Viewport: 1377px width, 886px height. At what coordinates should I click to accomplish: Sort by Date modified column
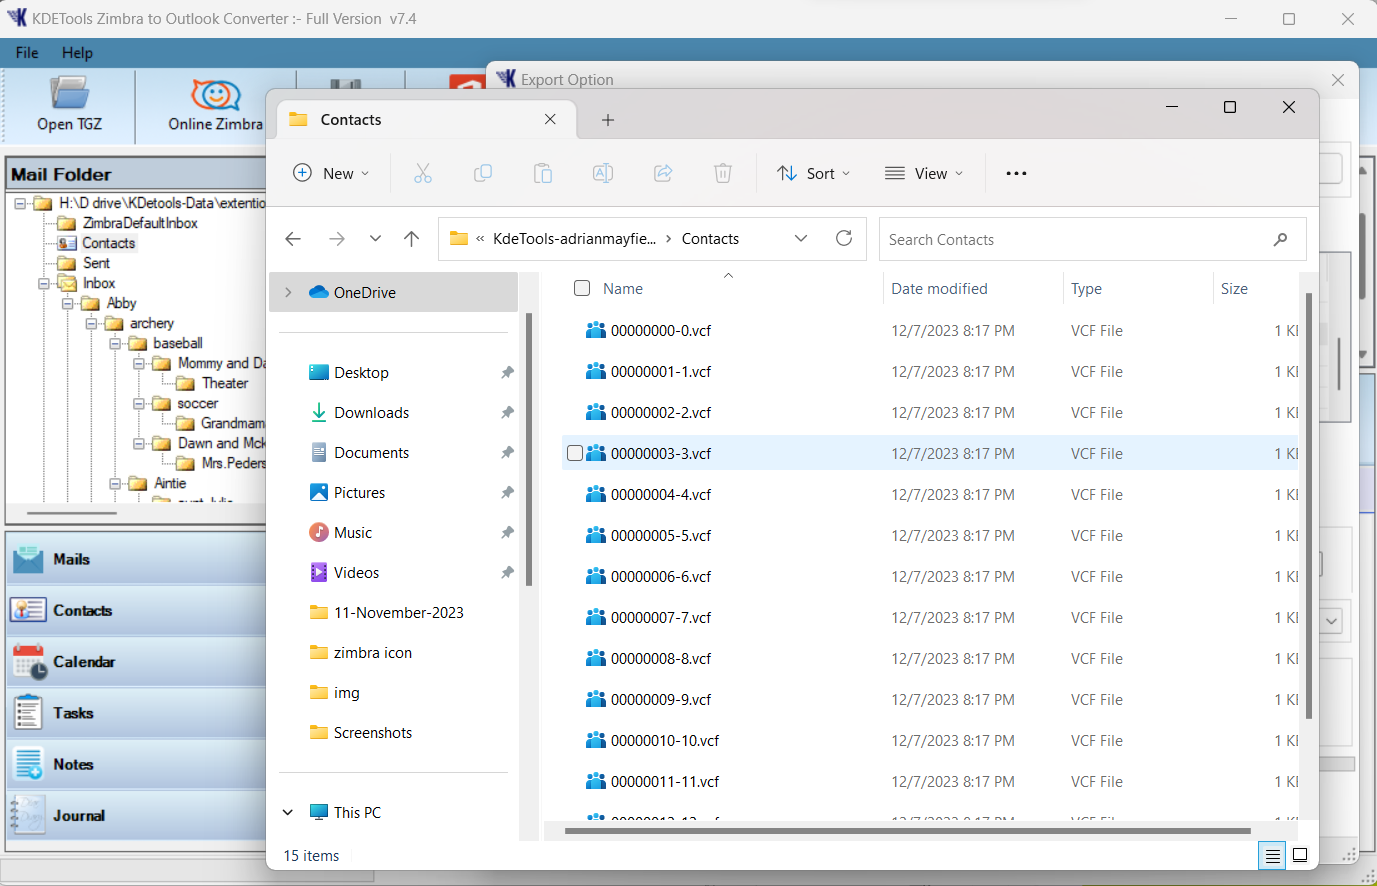[x=940, y=288]
